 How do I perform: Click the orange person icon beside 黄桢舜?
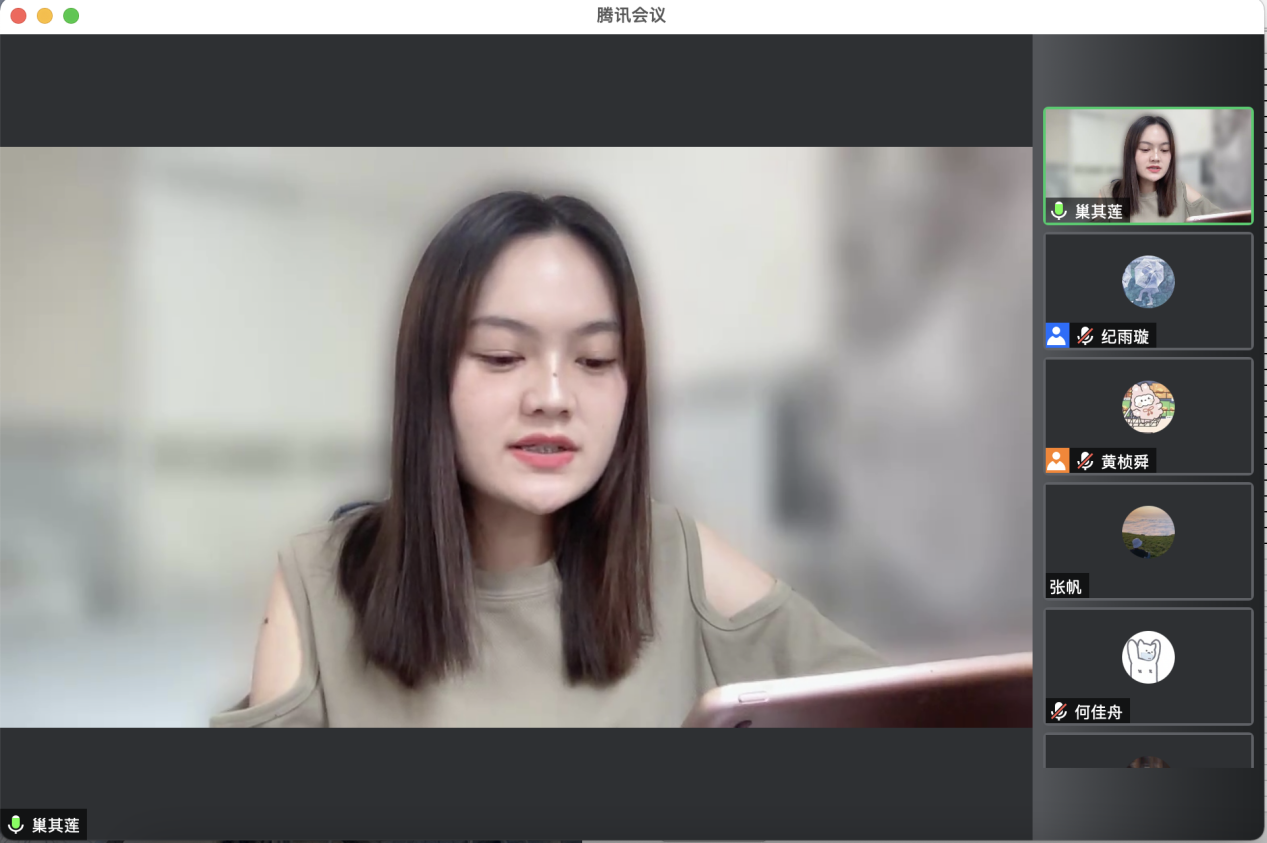pyautogui.click(x=1057, y=460)
